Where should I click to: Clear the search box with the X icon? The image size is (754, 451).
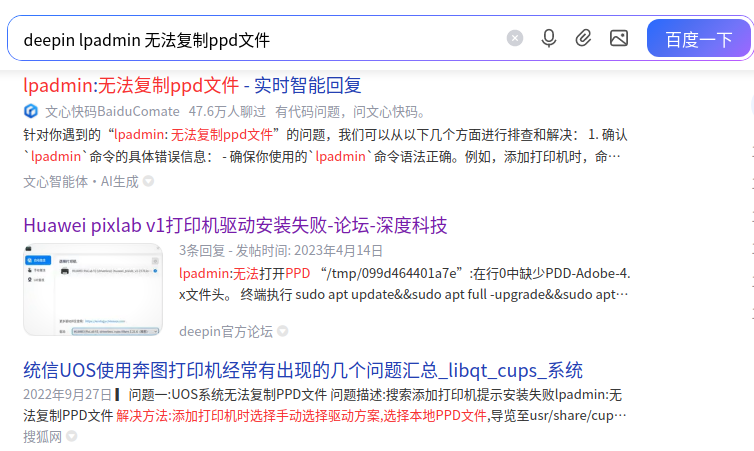coord(515,38)
